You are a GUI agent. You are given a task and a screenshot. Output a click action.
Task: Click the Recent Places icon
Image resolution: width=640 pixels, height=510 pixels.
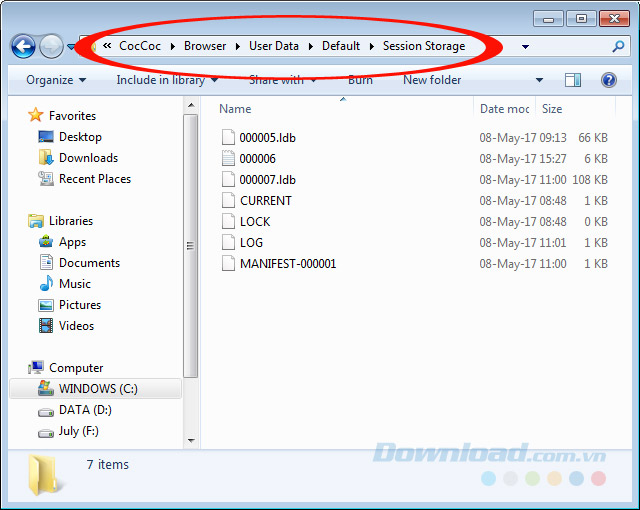coord(46,178)
